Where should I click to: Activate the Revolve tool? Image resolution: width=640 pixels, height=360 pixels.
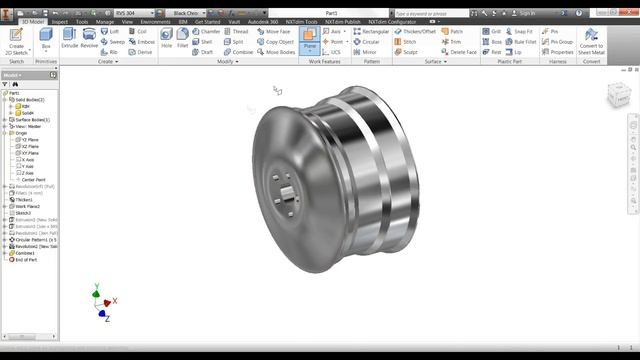pyautogui.click(x=89, y=38)
